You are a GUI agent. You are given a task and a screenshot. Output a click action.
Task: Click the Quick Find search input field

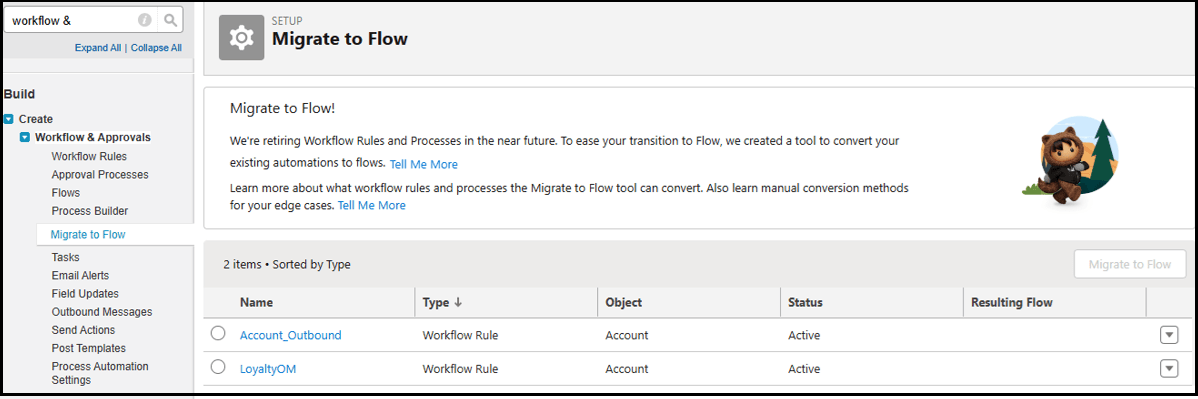(x=73, y=21)
